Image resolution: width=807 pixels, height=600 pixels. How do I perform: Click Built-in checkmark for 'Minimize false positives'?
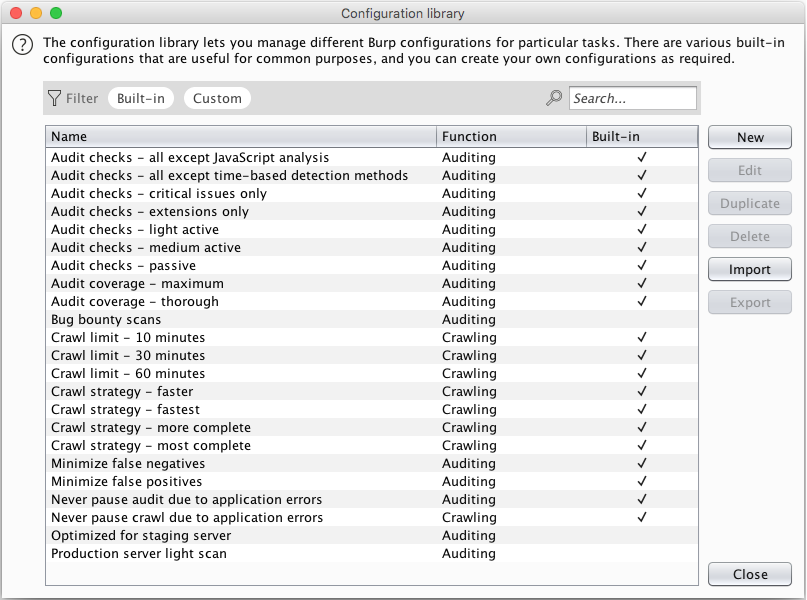click(642, 481)
